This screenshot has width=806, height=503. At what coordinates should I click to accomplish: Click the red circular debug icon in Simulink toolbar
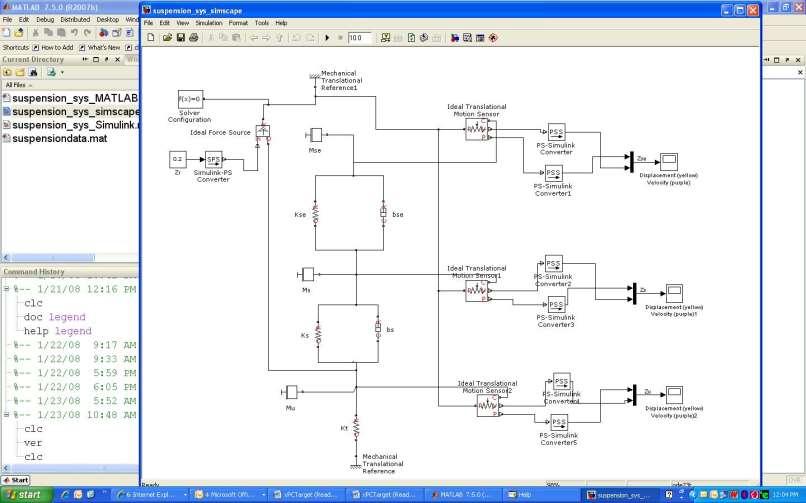(493, 38)
